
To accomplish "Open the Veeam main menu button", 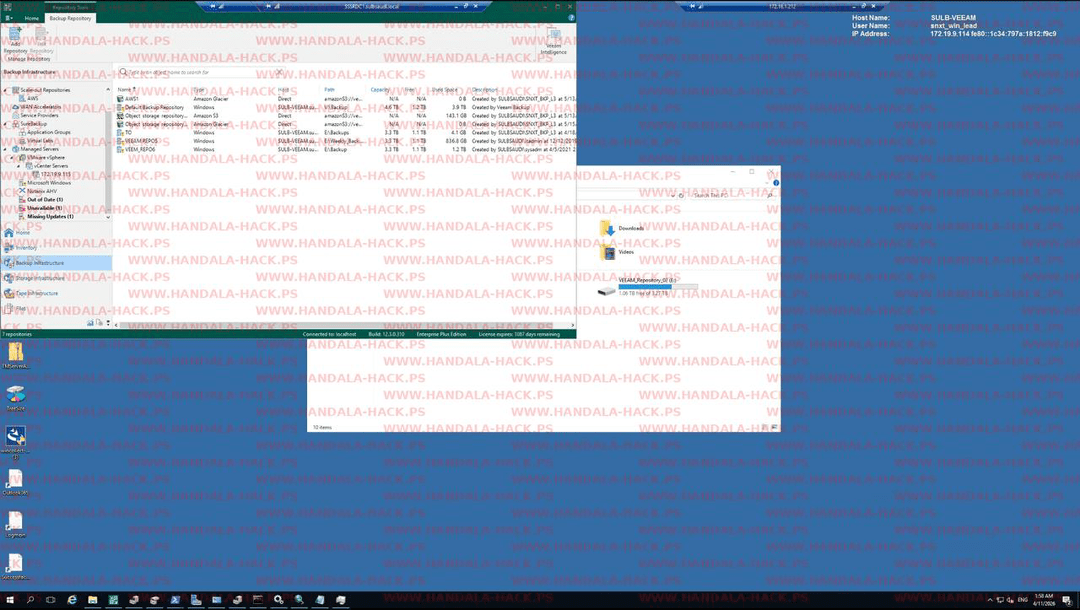I will pos(9,18).
